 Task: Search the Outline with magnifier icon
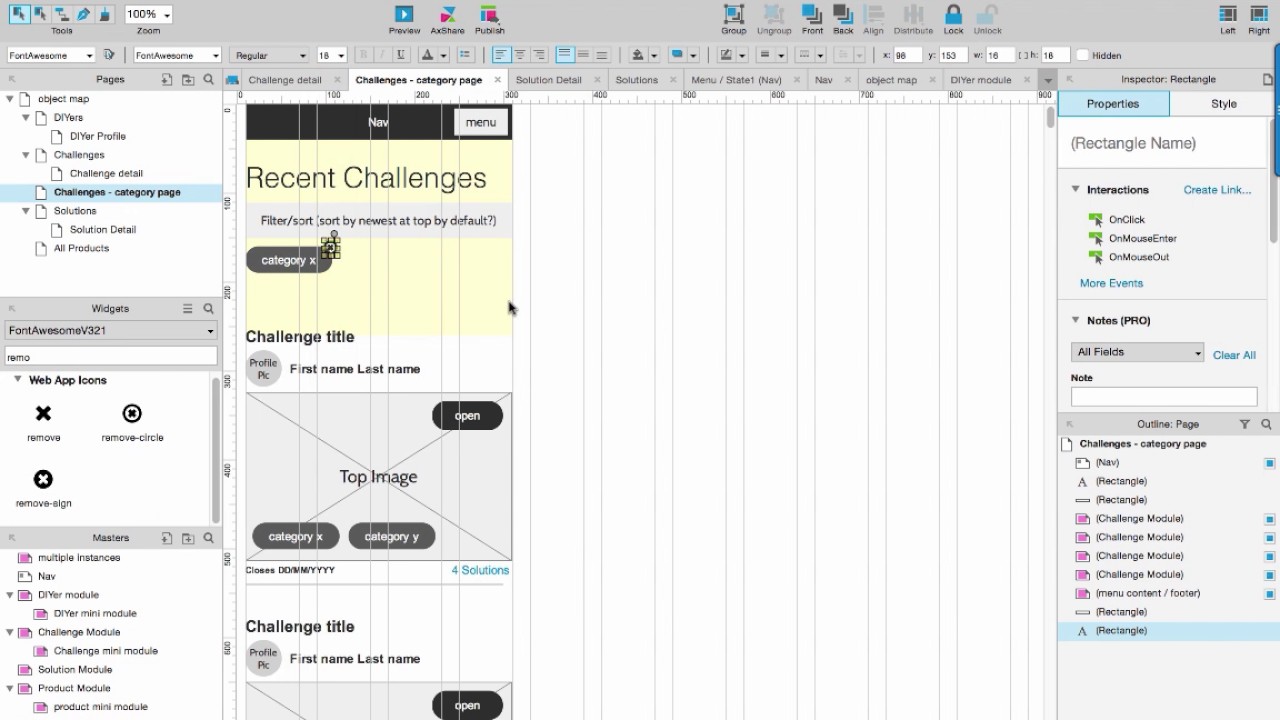tap(1266, 424)
